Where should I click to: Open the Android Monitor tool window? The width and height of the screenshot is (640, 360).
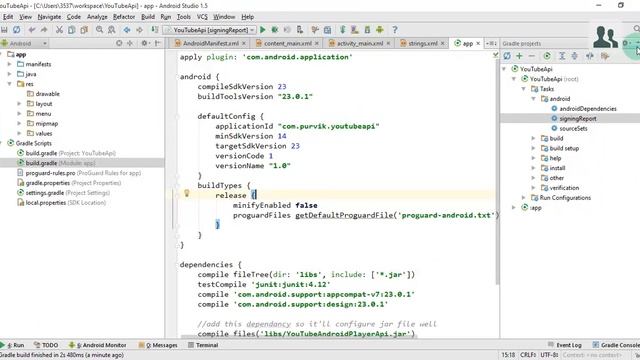tap(98, 345)
